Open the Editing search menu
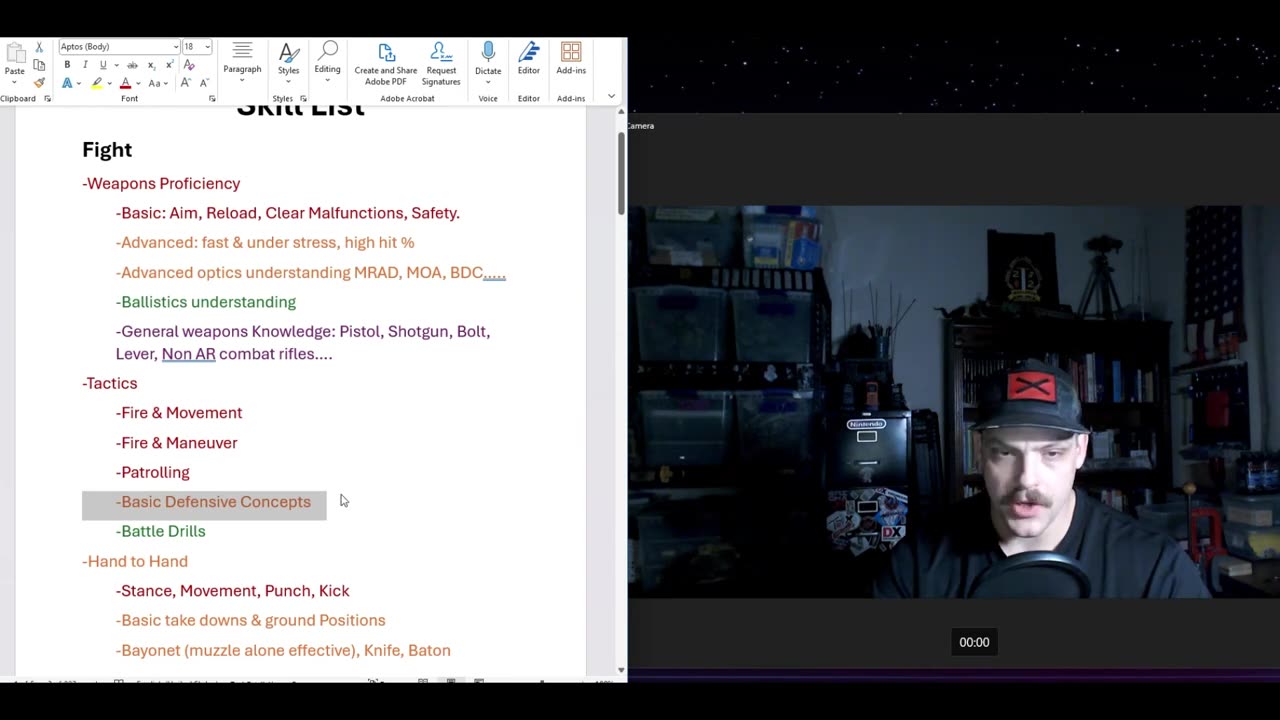The height and width of the screenshot is (720, 1280). [x=327, y=62]
